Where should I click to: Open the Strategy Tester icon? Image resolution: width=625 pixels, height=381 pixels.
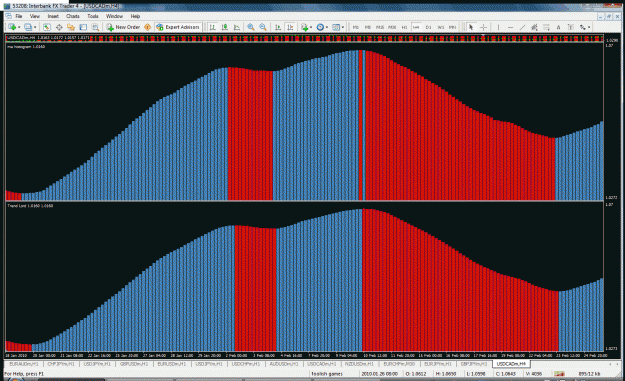point(95,27)
